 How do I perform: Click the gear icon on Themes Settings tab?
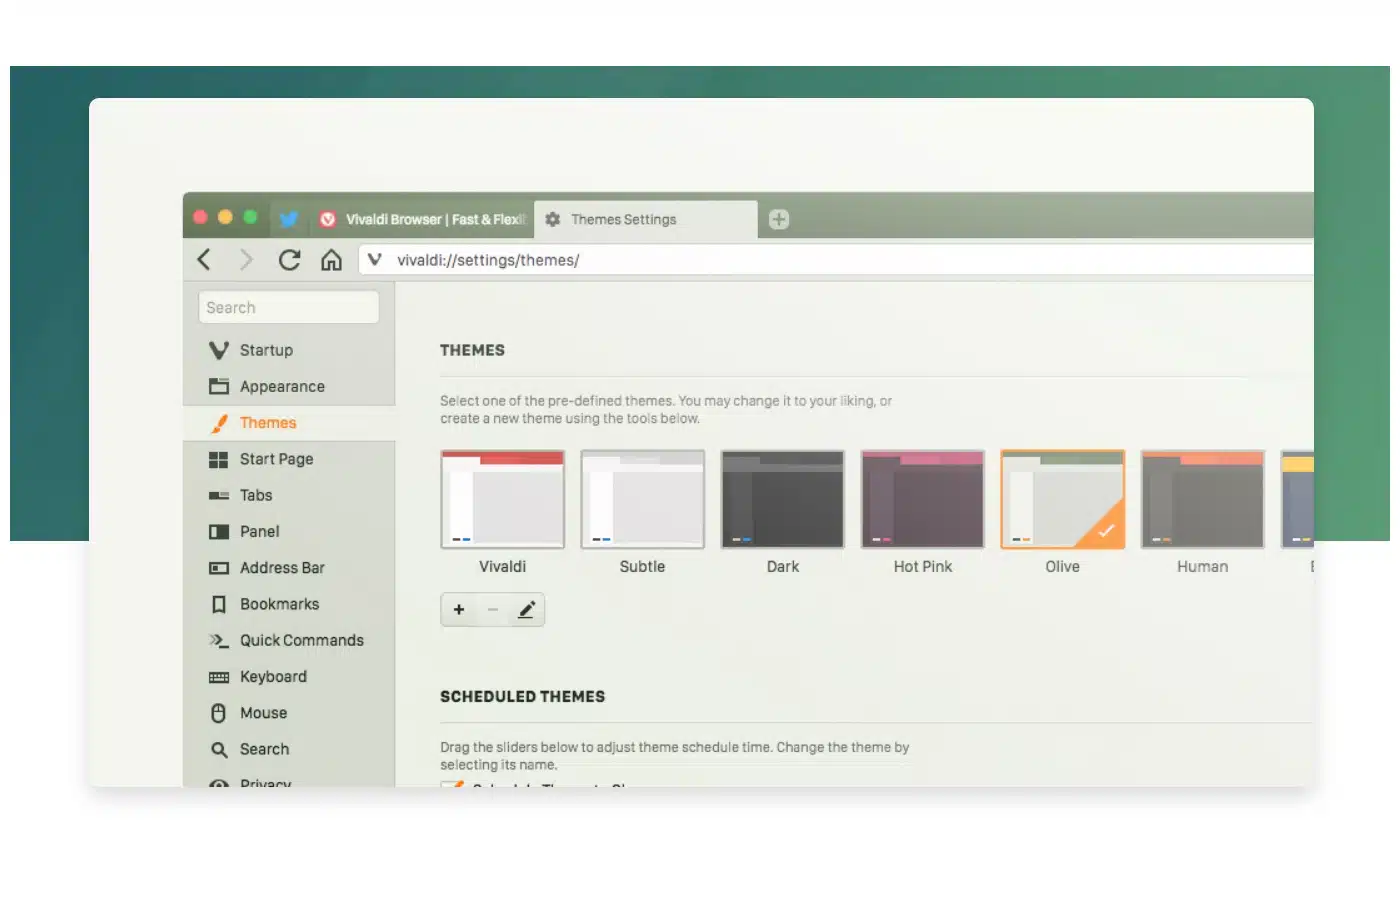[x=553, y=219]
